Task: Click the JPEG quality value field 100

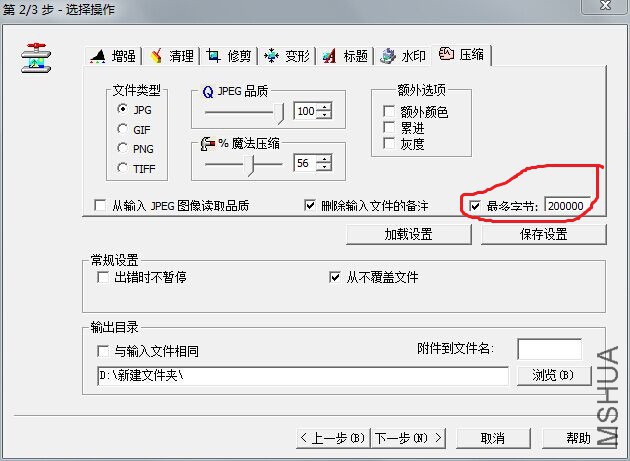Action: point(305,111)
